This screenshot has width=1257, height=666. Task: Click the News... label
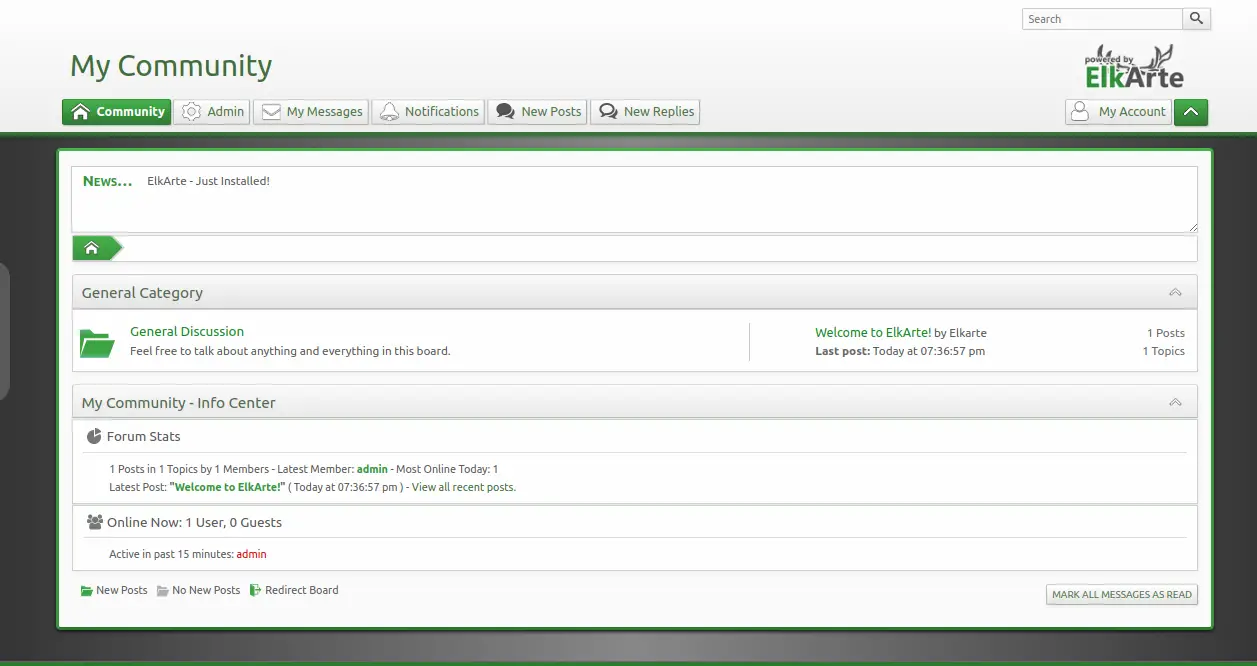pos(107,181)
